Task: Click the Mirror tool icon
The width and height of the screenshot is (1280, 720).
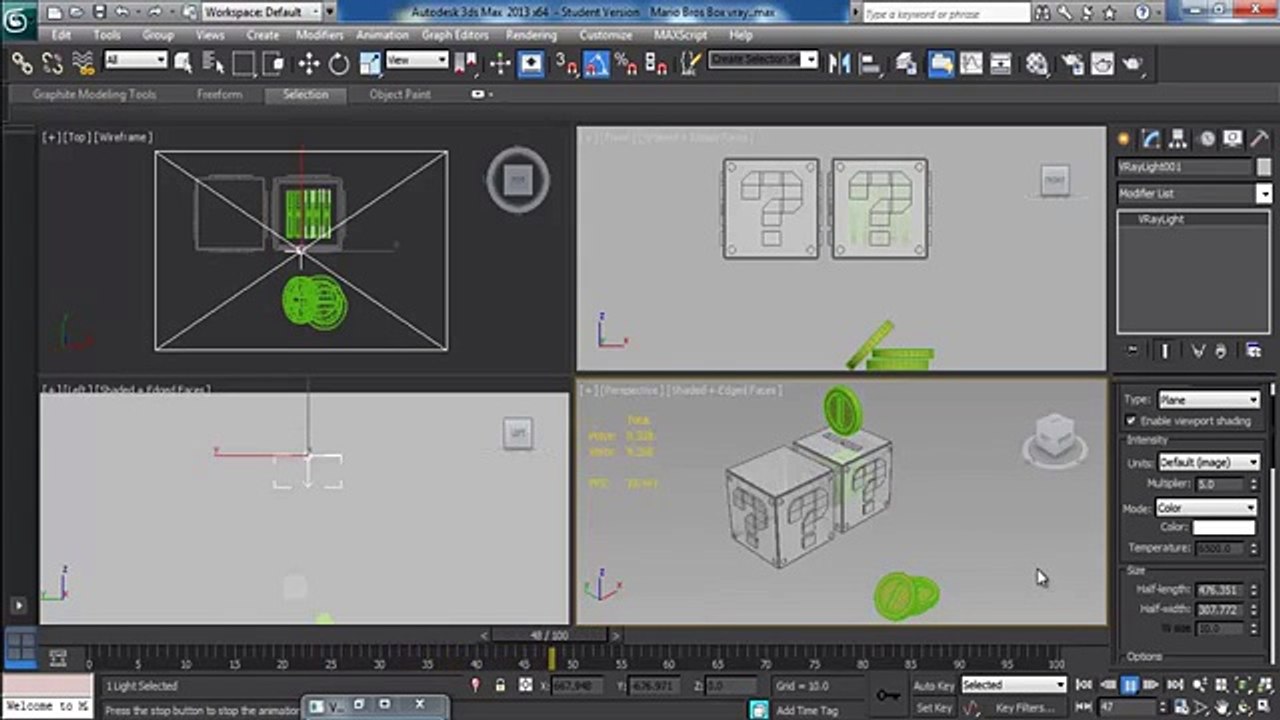Action: click(x=839, y=64)
